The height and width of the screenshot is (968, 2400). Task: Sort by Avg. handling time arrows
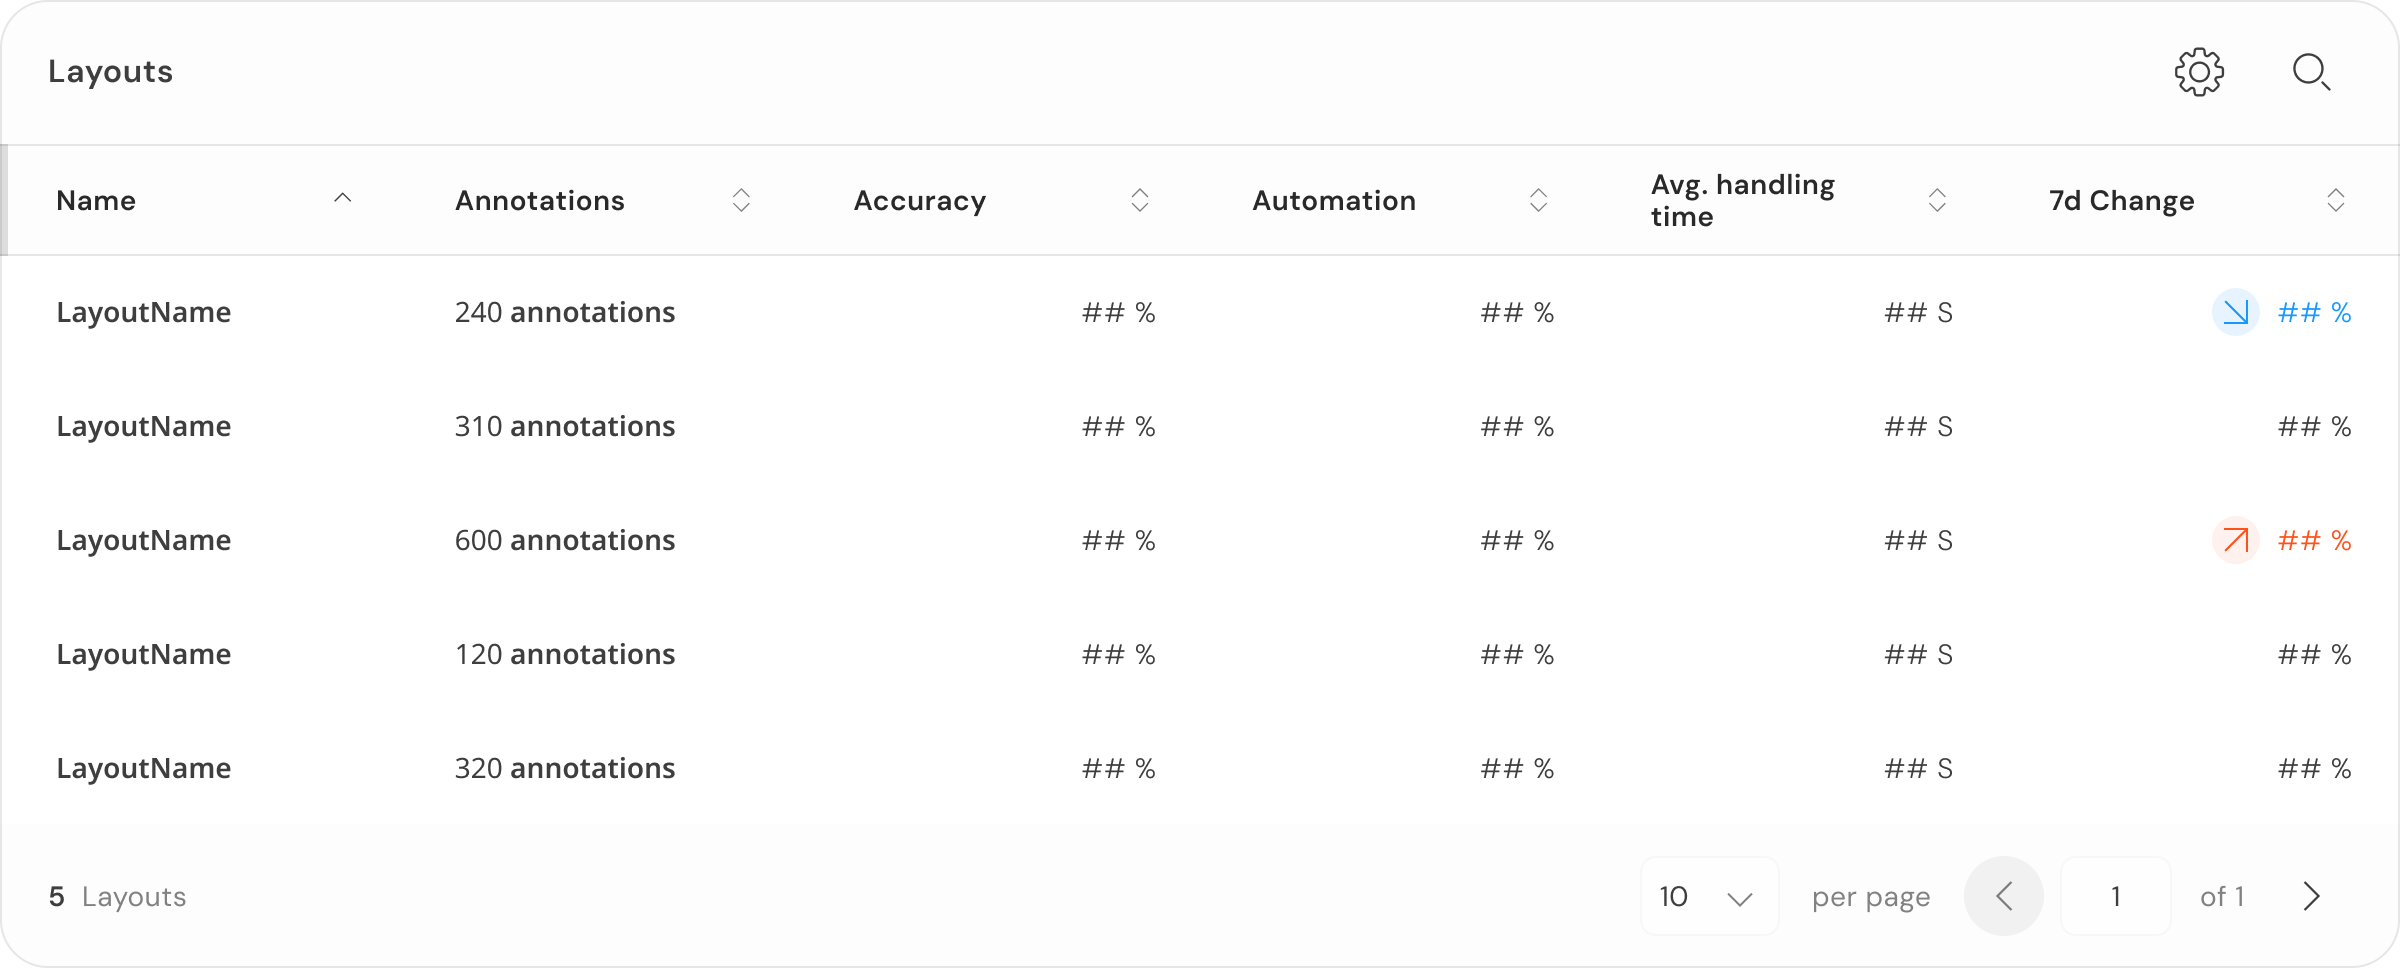pos(1937,200)
